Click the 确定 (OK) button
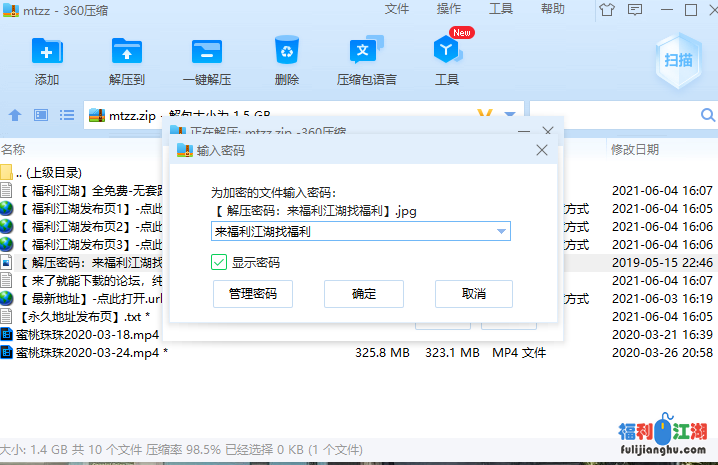This screenshot has height=465, width=718. 364,294
